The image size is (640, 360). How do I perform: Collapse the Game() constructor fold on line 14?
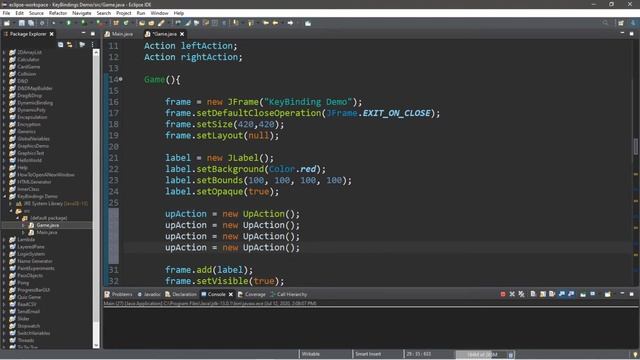point(121,79)
